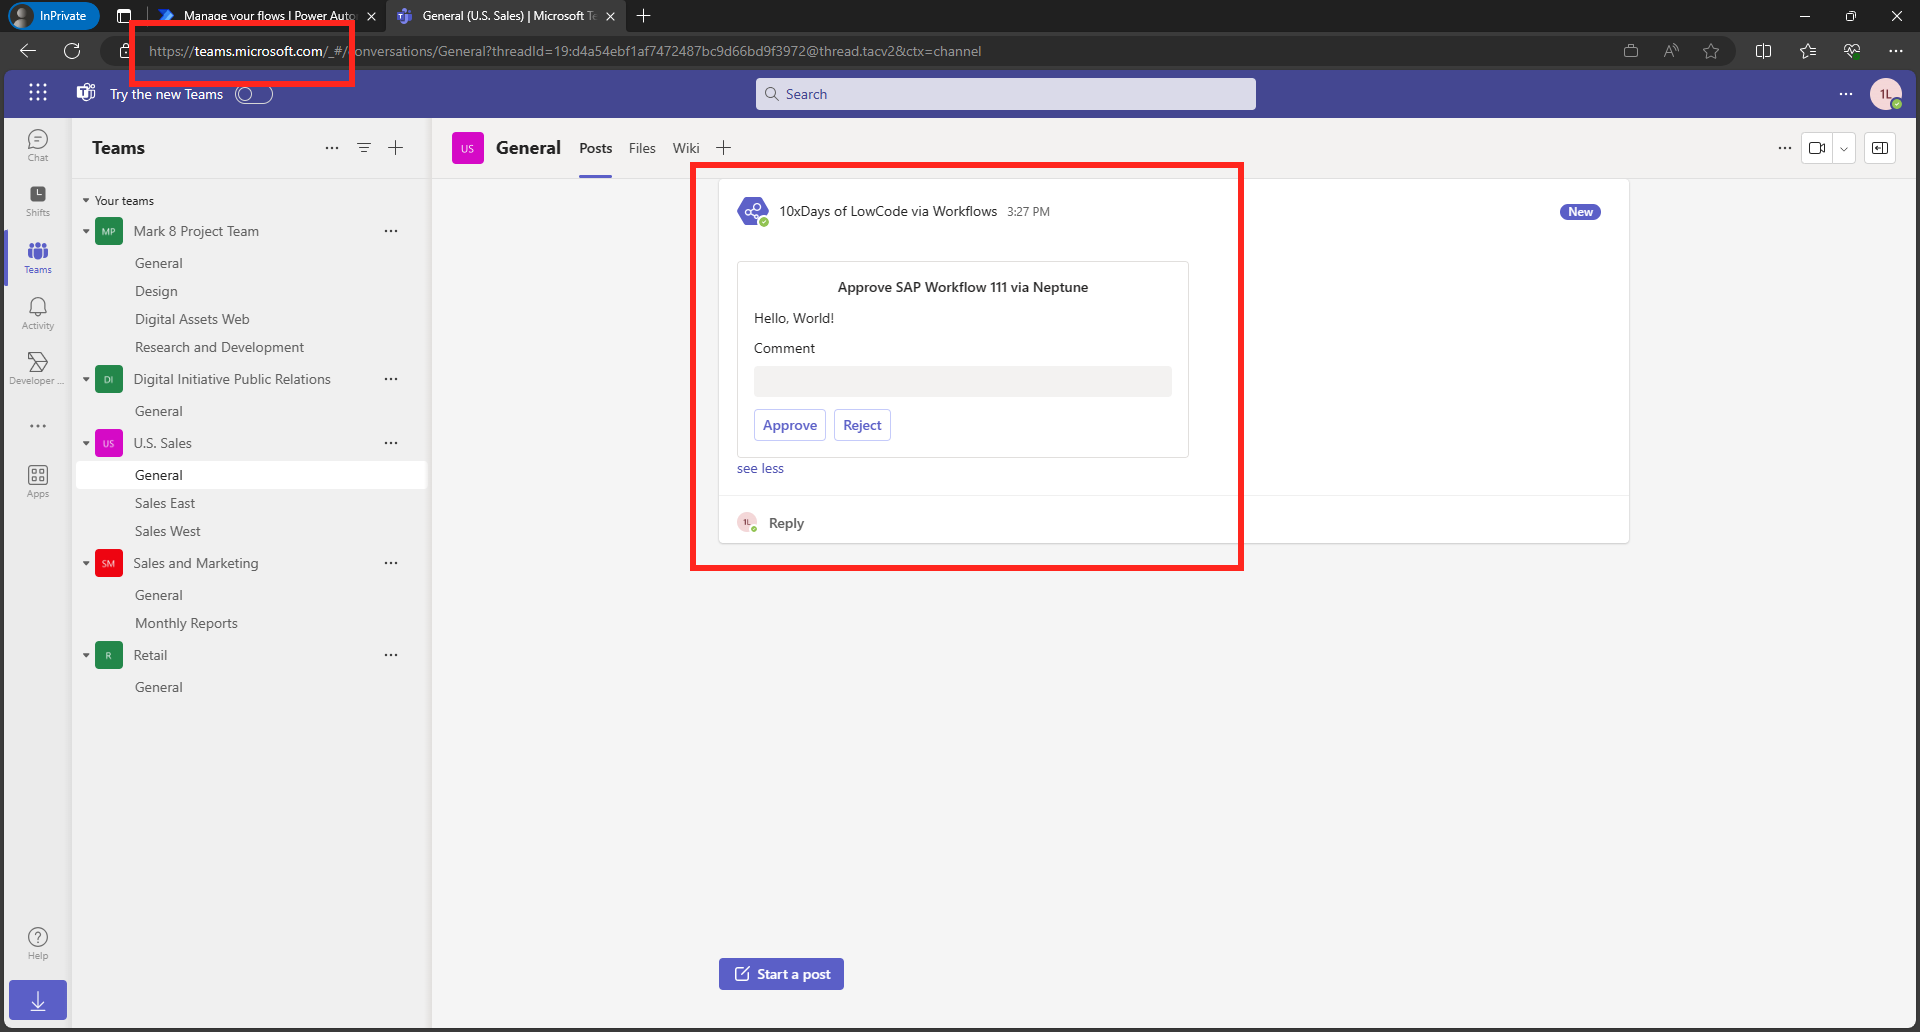
Task: Collapse Digital Initiative Public Relations team
Action: [x=86, y=379]
